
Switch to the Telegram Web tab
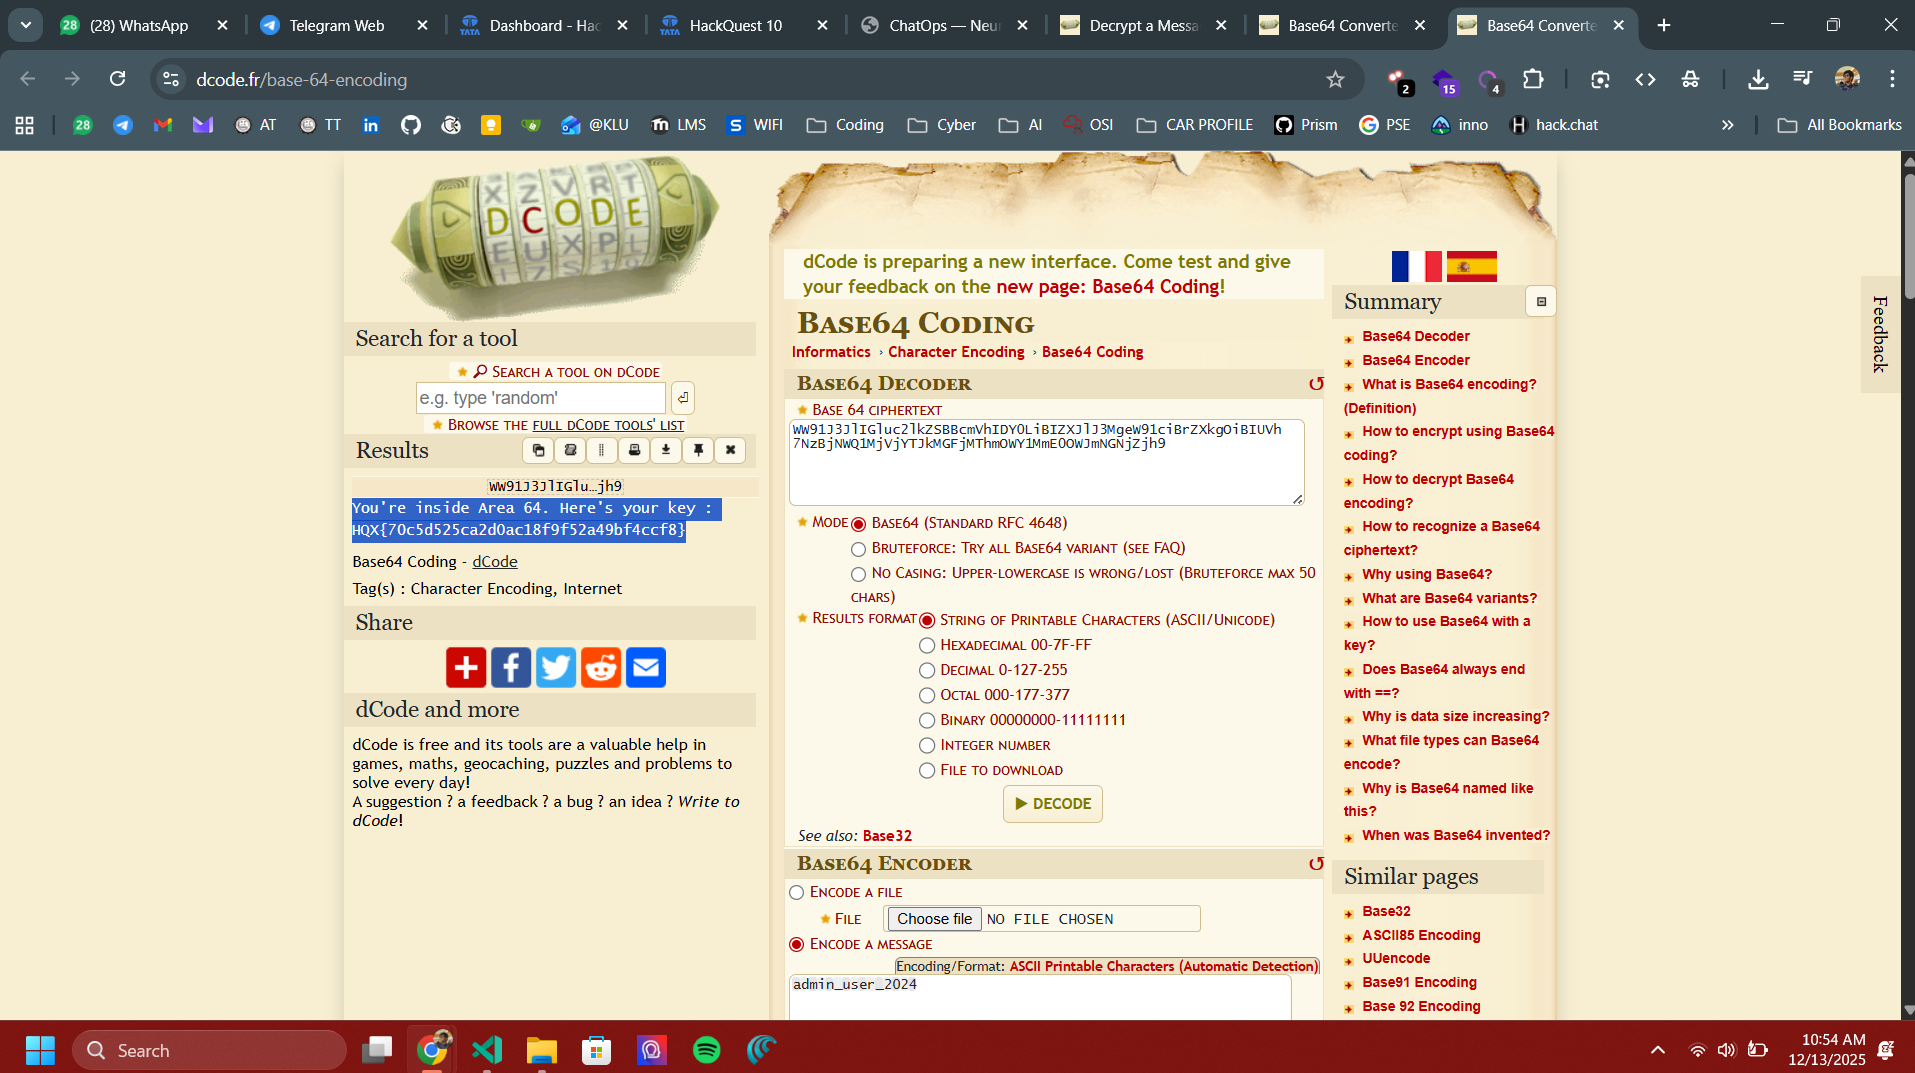pyautogui.click(x=336, y=25)
